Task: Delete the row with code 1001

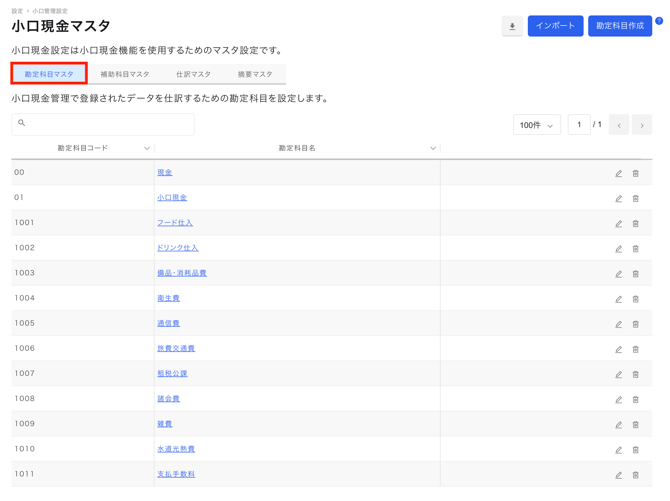Action: tap(635, 224)
